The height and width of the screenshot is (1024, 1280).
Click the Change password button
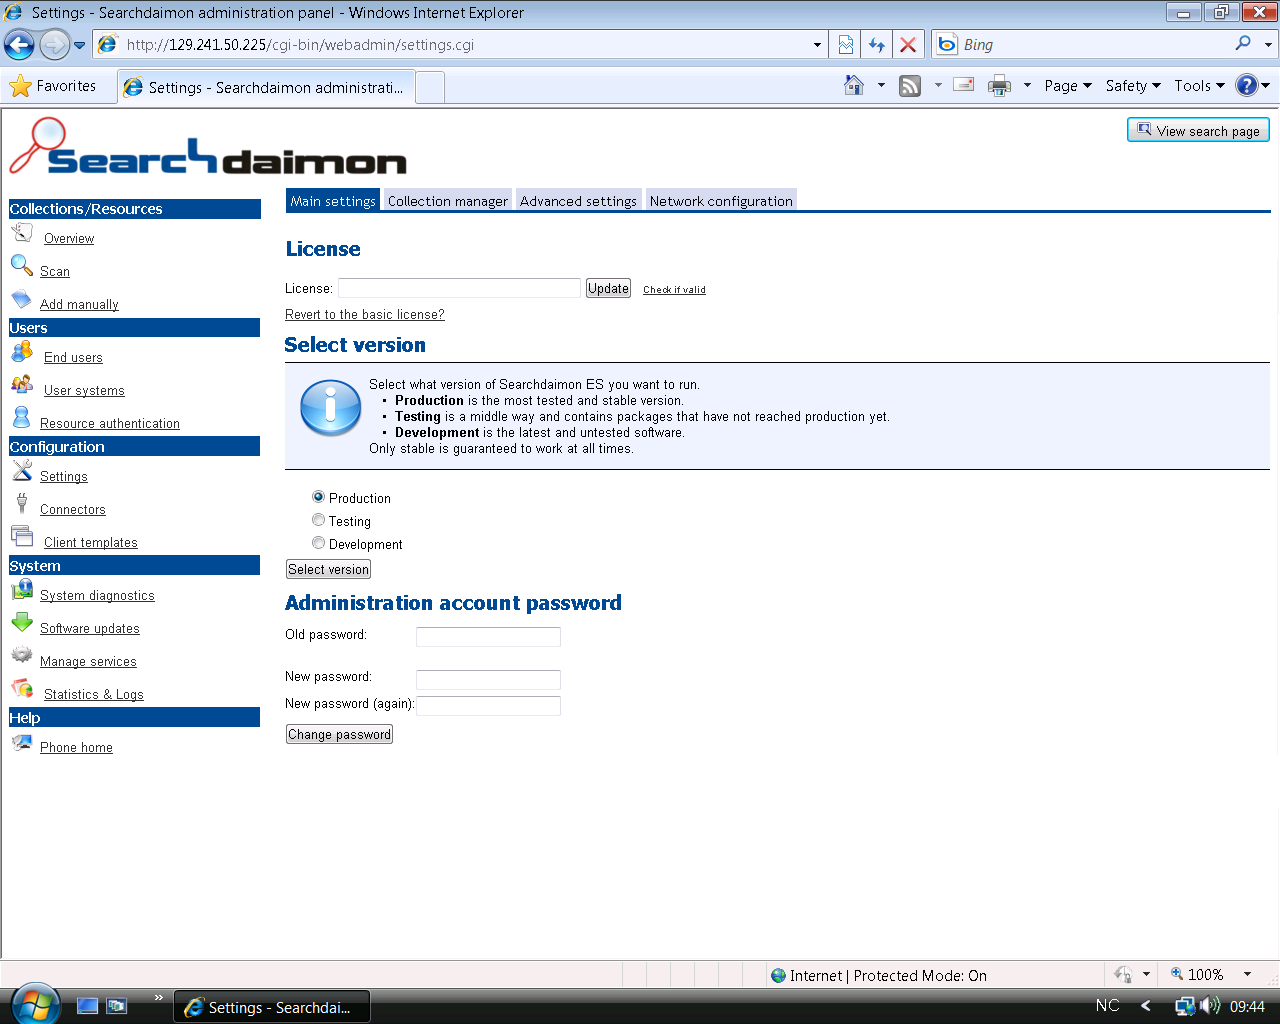coord(339,734)
